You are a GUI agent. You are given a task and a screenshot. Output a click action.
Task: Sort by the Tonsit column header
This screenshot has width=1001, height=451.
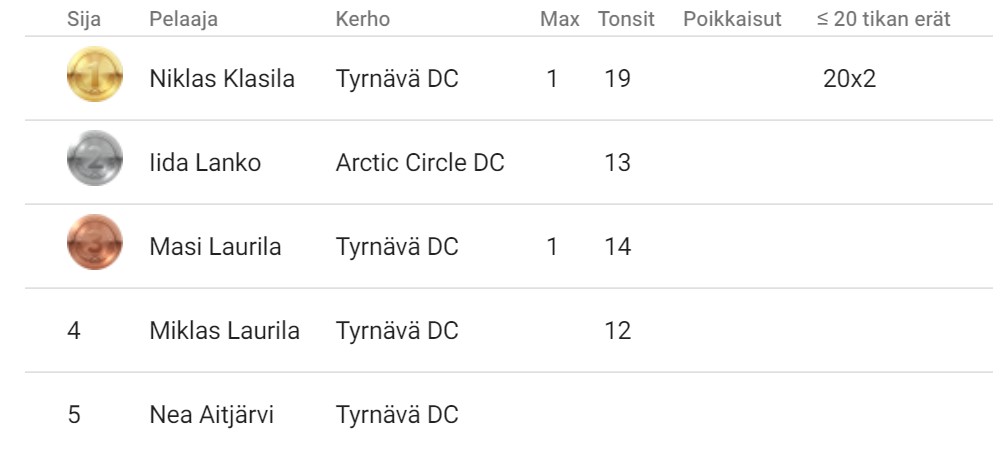[626, 19]
